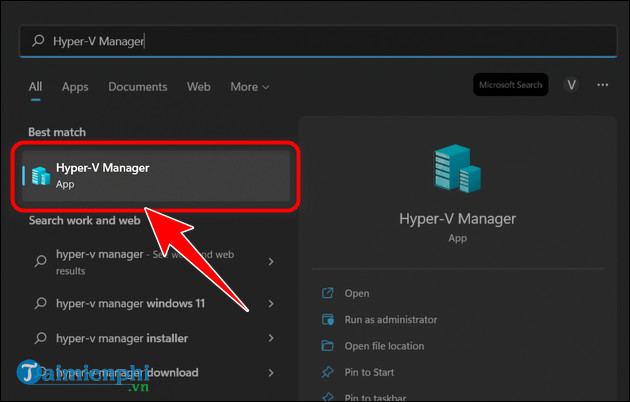
Task: Open Hyper-V Manager best match result
Action: 156,175
